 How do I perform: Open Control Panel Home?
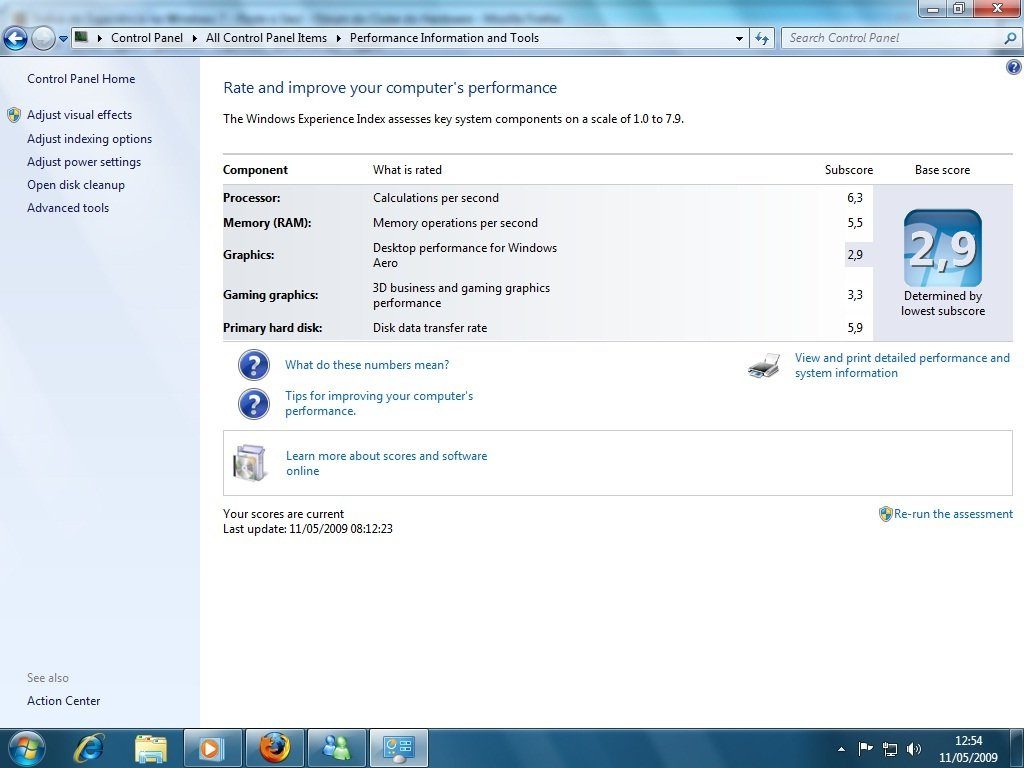tap(81, 79)
